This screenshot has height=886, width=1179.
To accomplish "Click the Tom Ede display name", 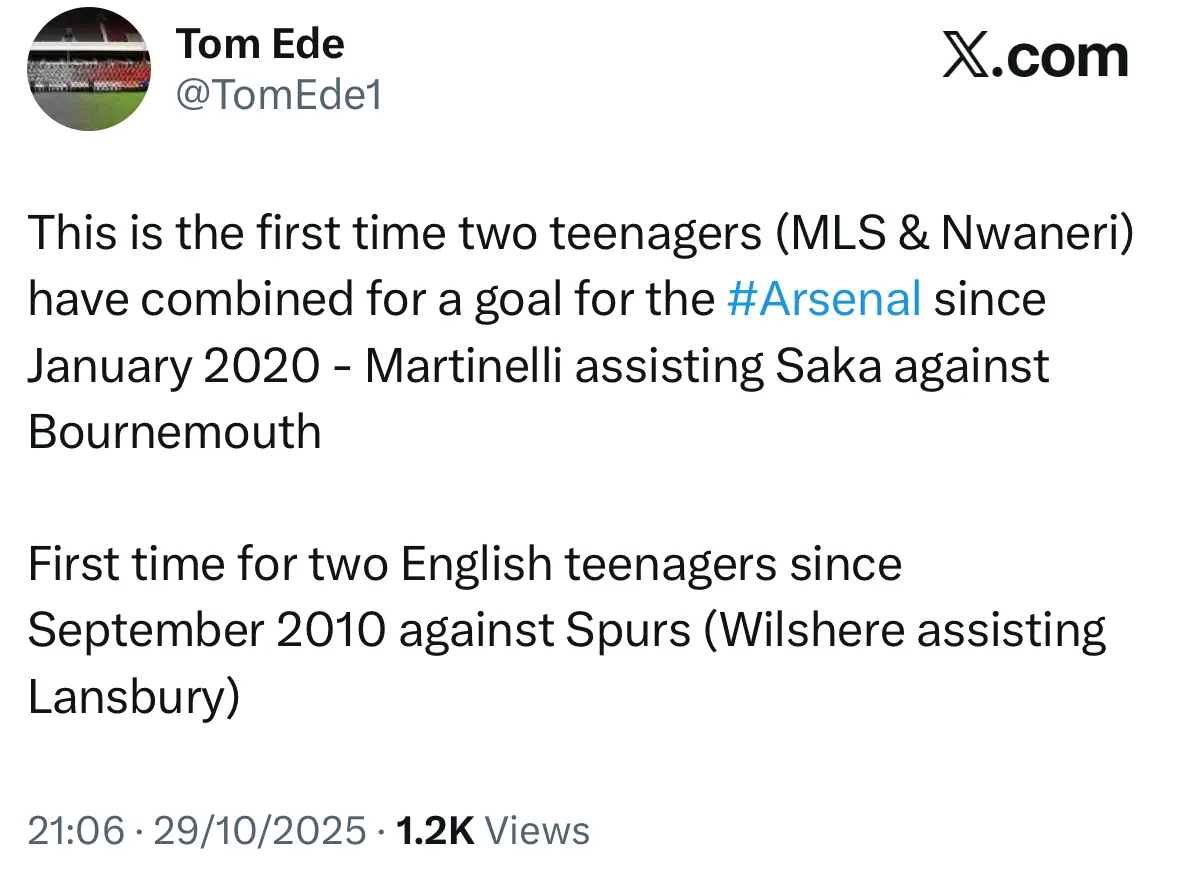I will pos(260,44).
